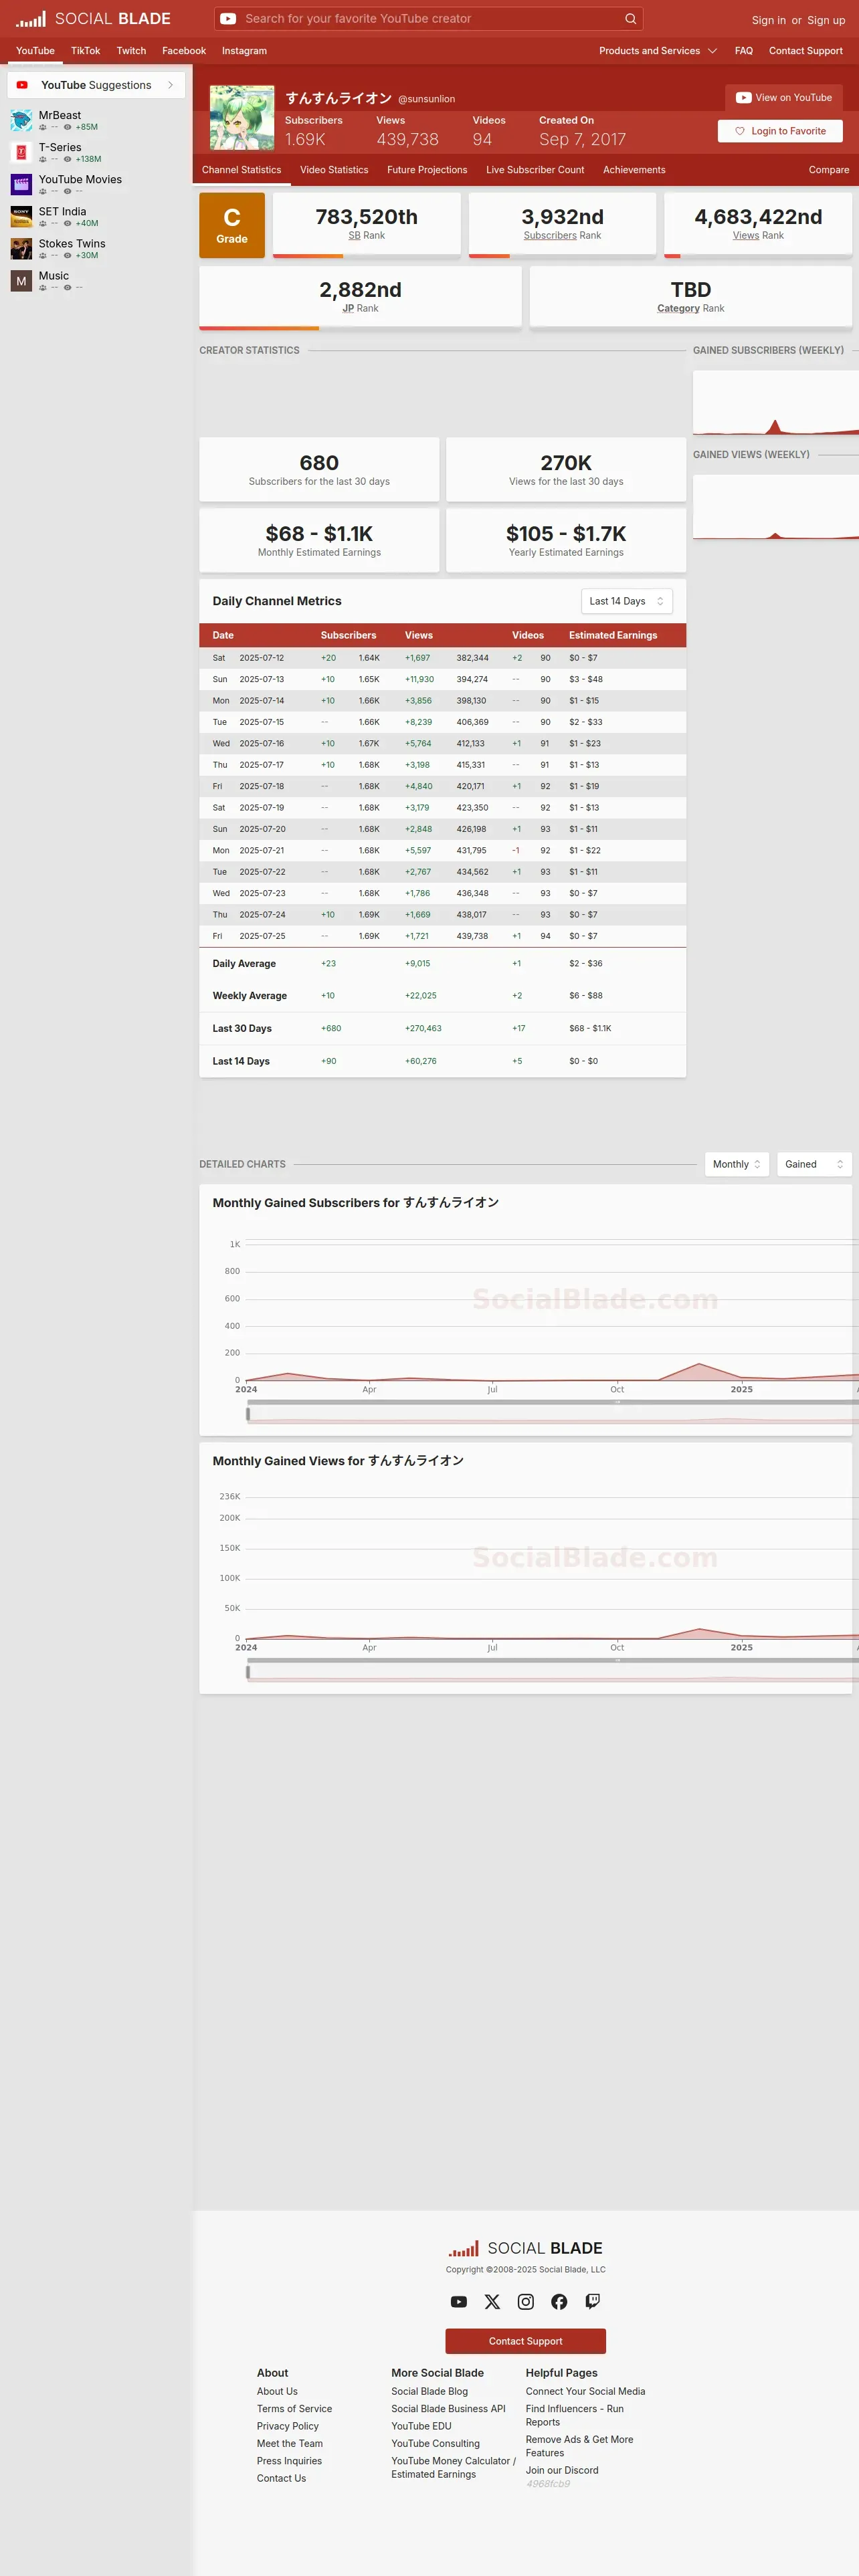Click the Meet the Team footer link
Viewport: 859px width, 2576px height.
[x=290, y=2444]
